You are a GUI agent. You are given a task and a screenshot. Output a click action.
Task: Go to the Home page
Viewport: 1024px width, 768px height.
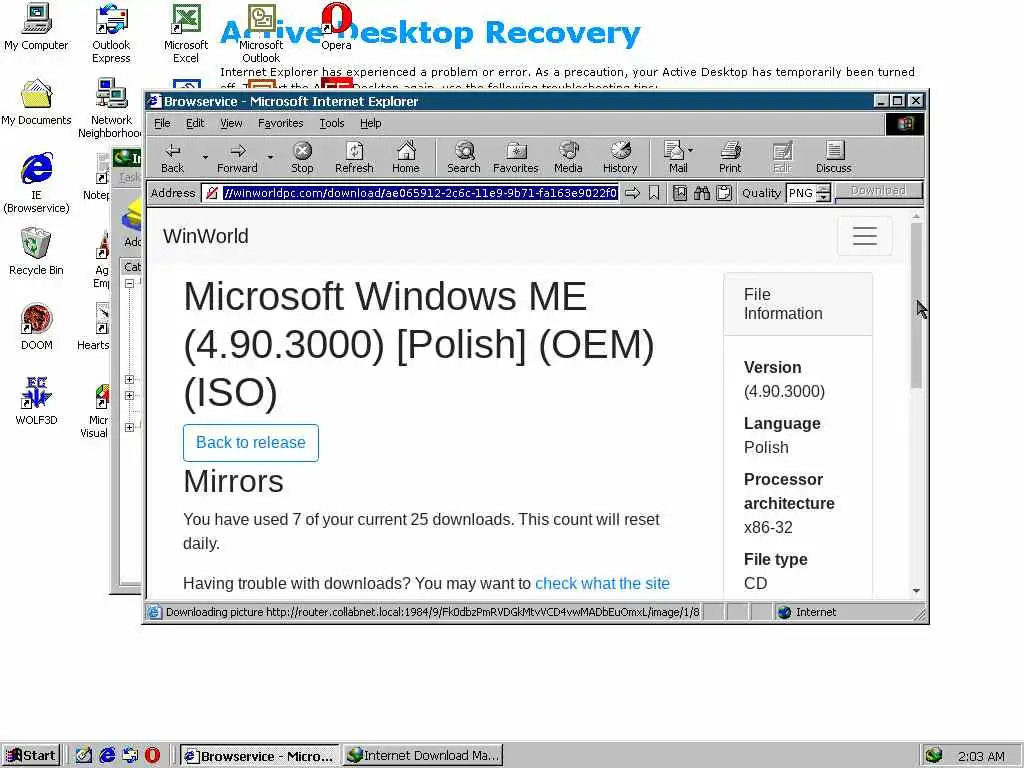[x=406, y=158]
